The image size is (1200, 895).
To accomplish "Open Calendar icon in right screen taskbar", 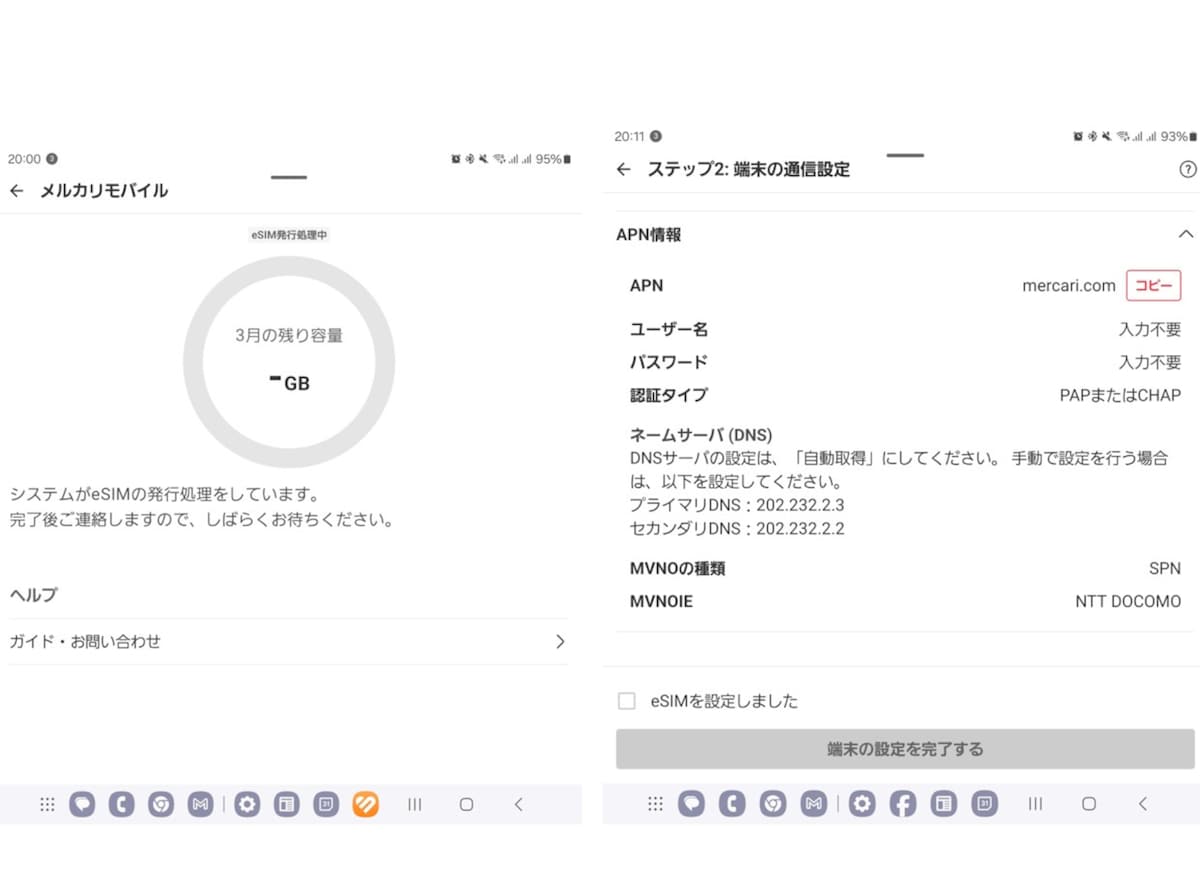I will (x=984, y=804).
